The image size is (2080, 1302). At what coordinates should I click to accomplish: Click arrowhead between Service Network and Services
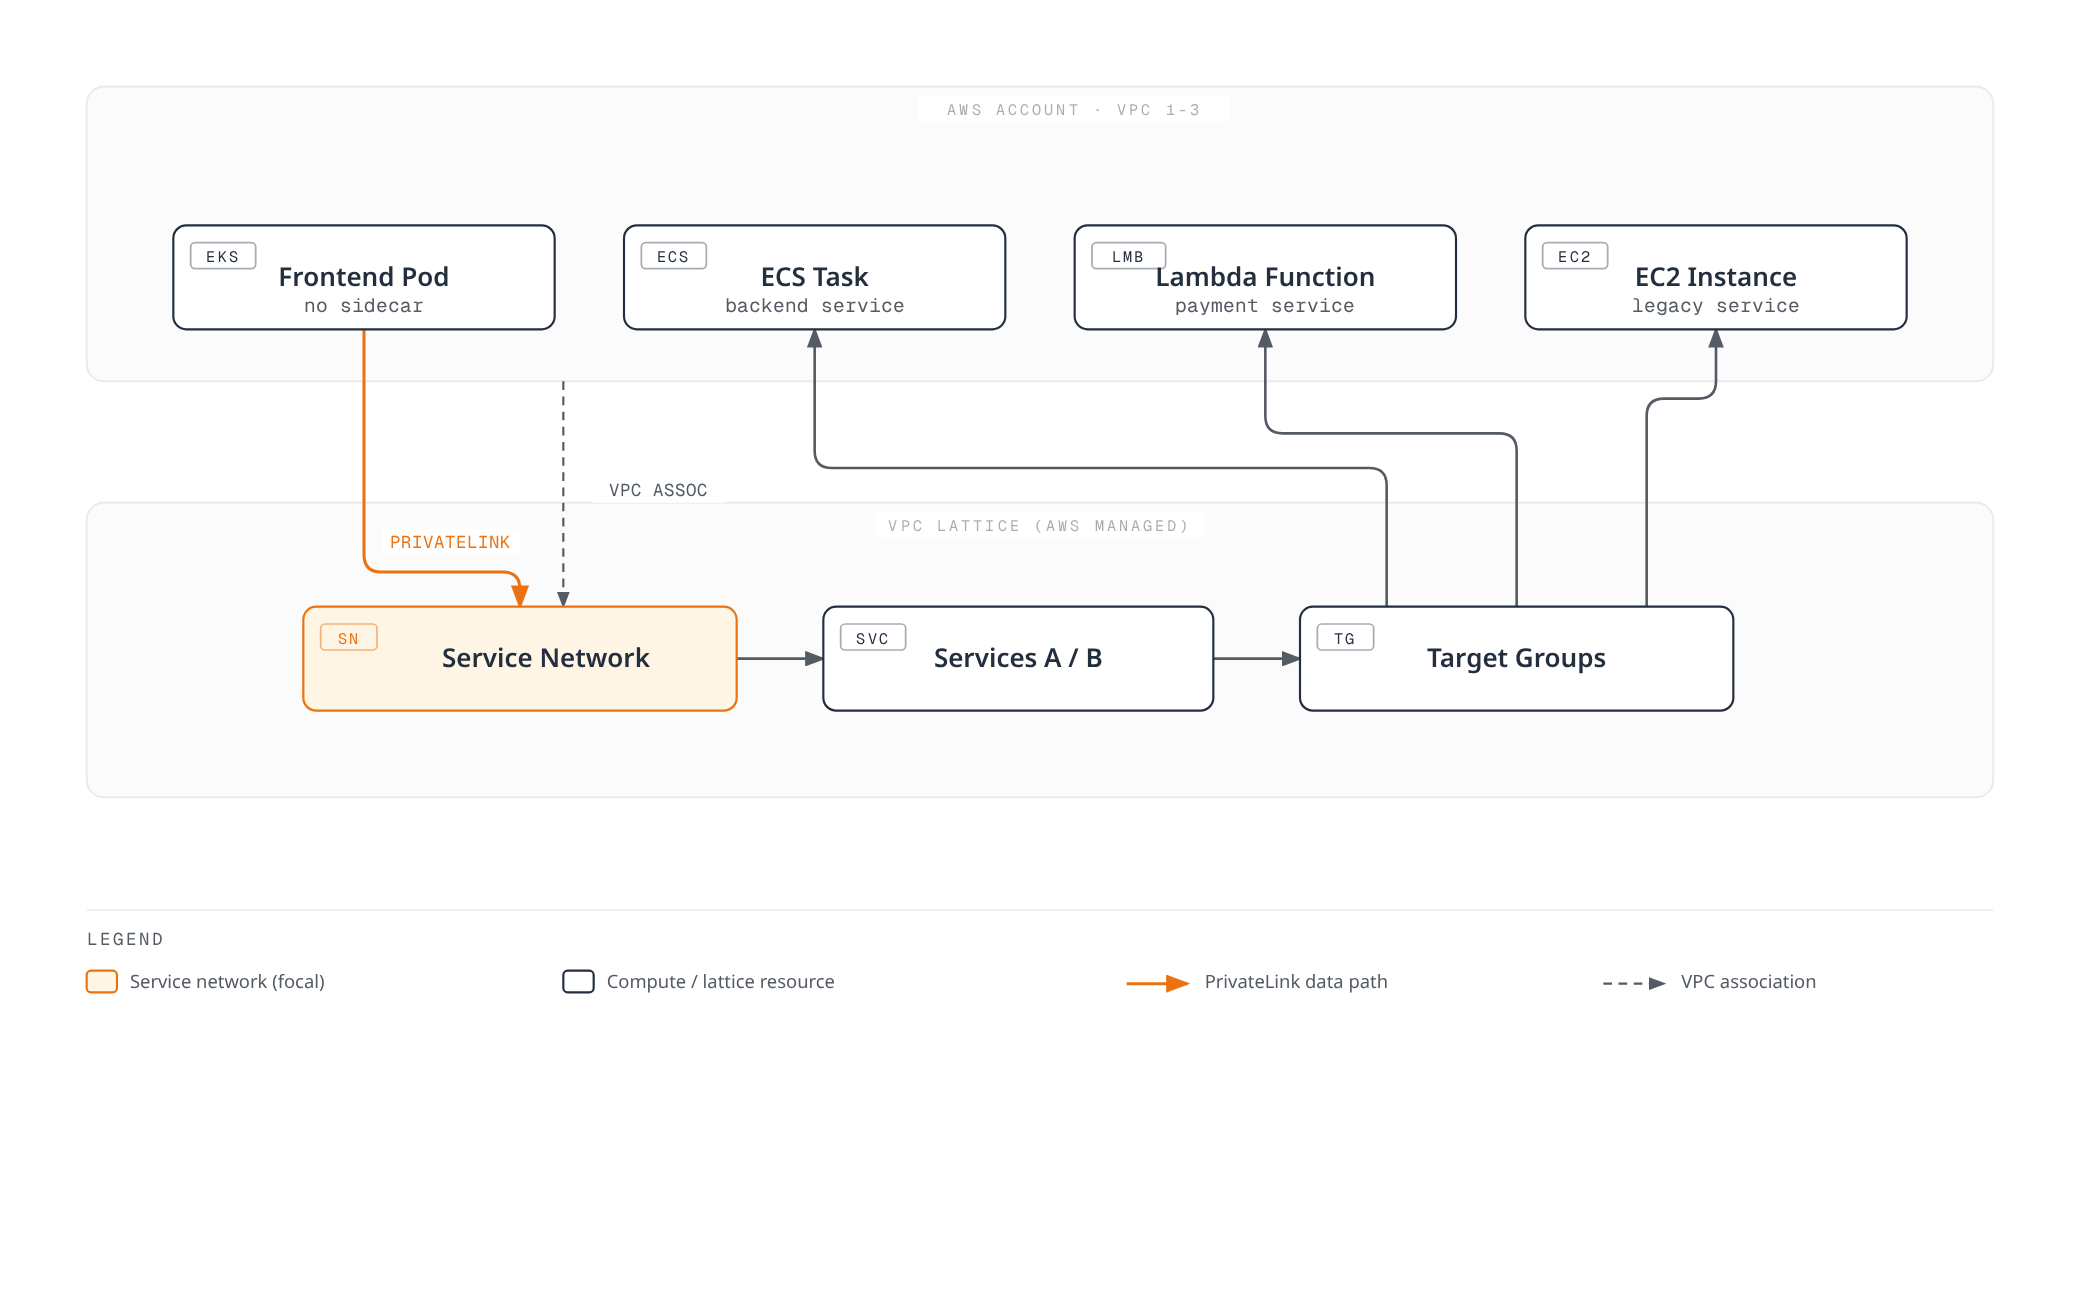pos(814,659)
